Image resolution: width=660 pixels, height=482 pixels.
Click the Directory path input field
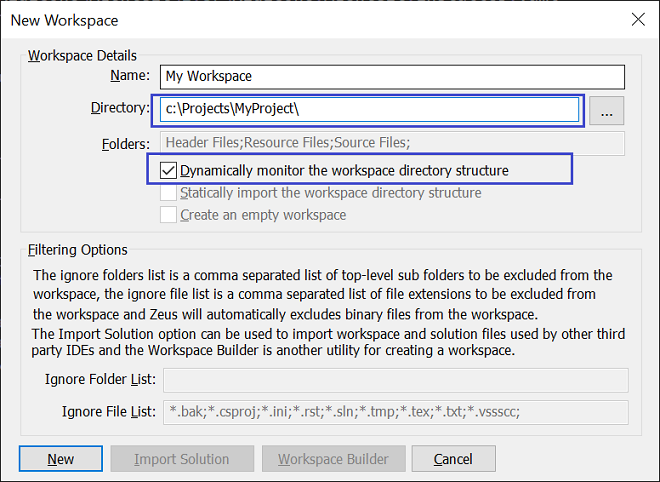point(370,109)
